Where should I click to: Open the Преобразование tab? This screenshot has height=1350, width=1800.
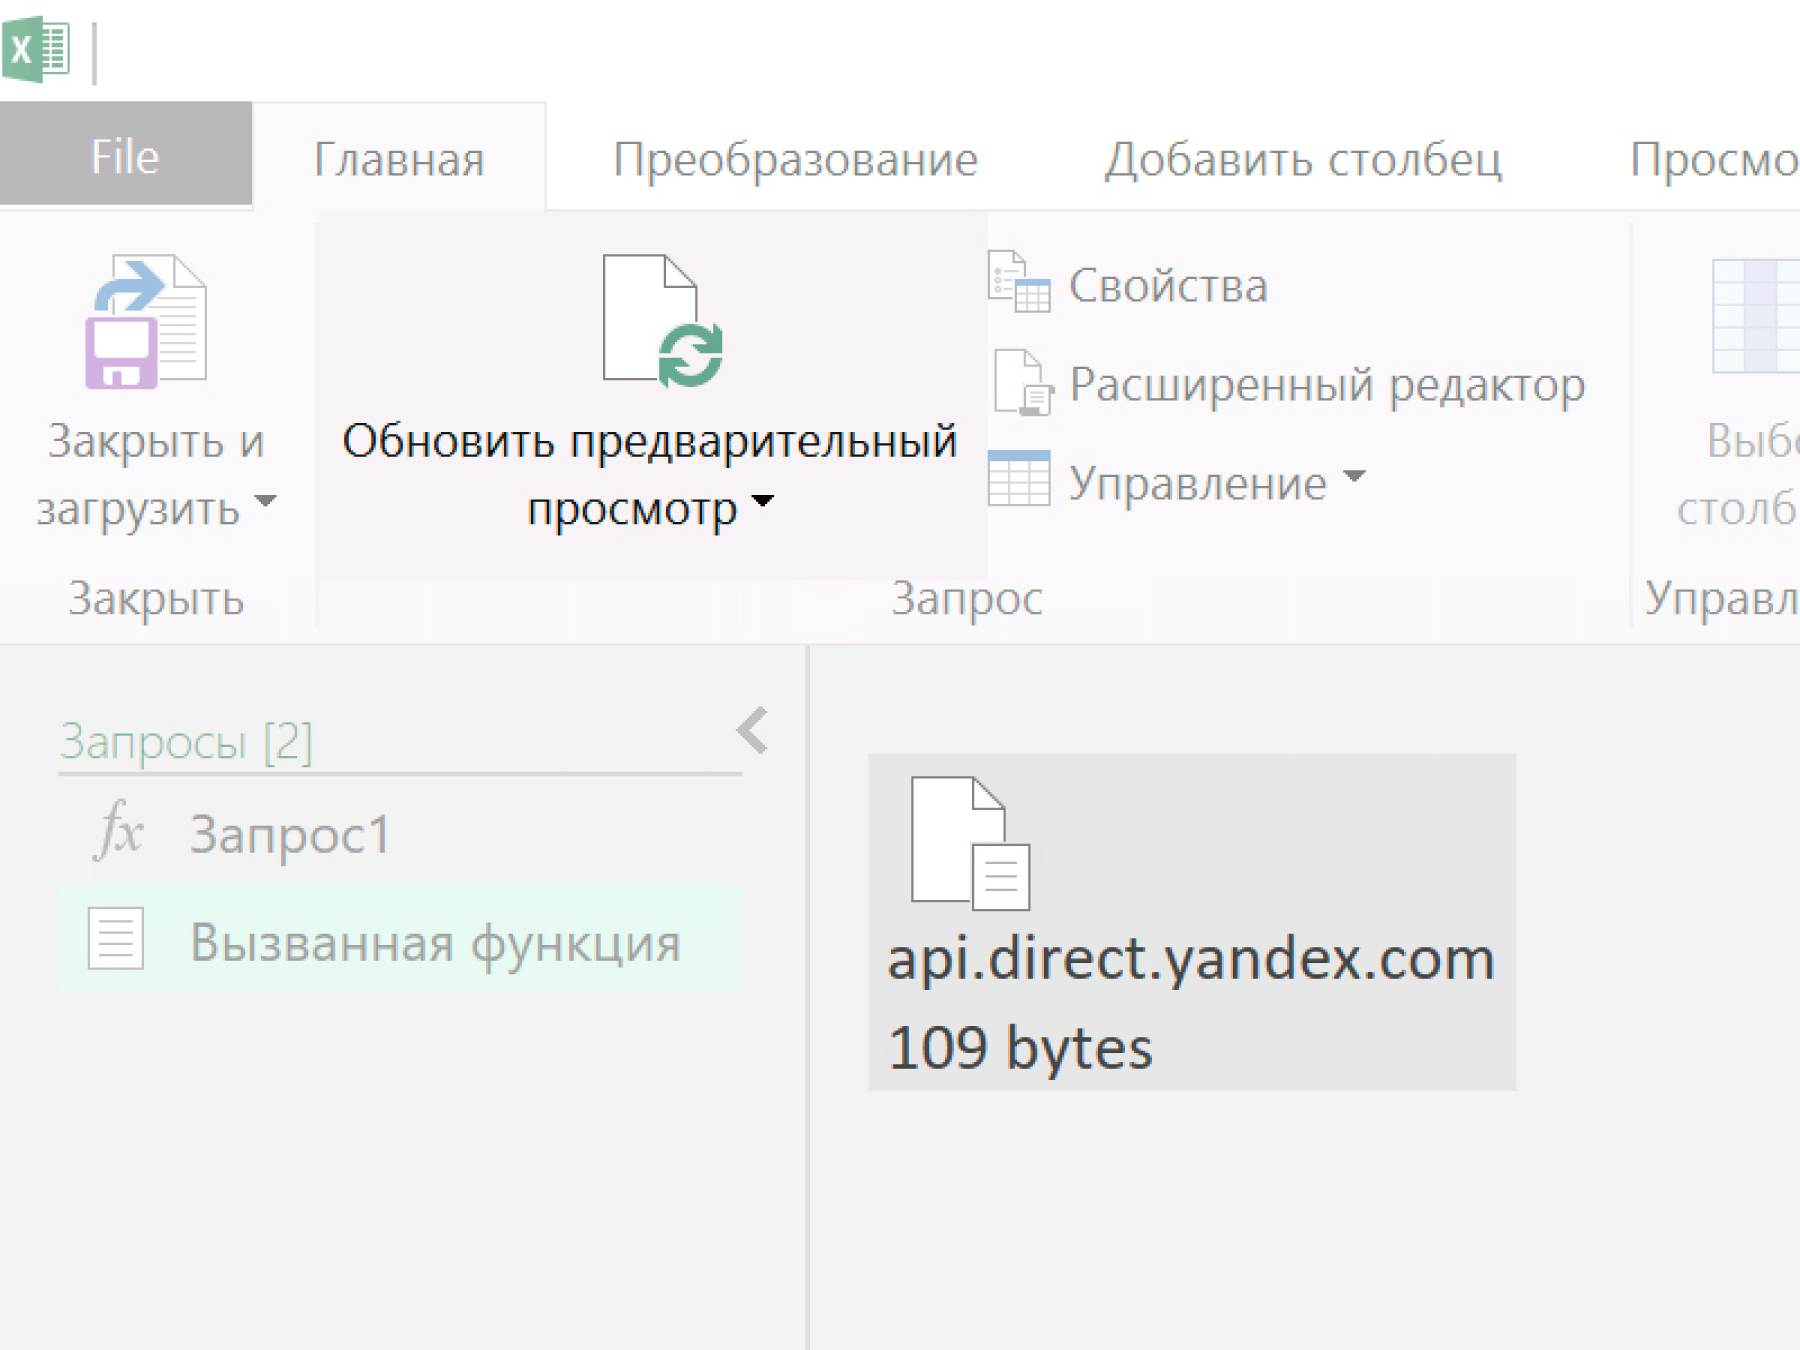point(795,159)
